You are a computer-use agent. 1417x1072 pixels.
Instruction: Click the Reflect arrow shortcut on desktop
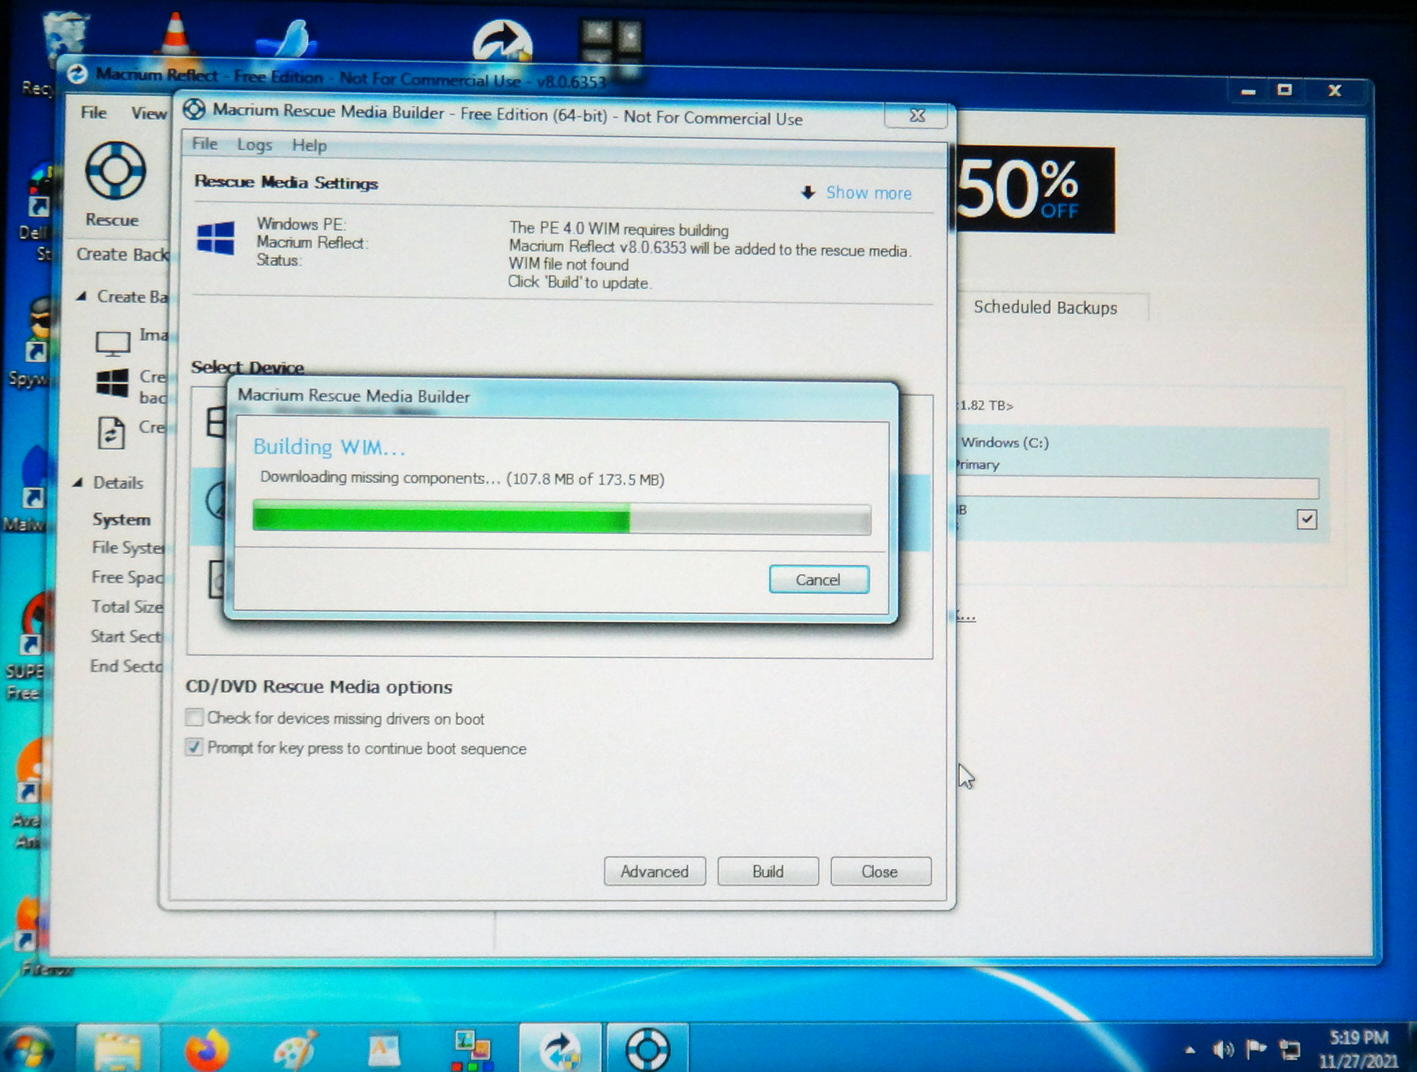tap(501, 41)
